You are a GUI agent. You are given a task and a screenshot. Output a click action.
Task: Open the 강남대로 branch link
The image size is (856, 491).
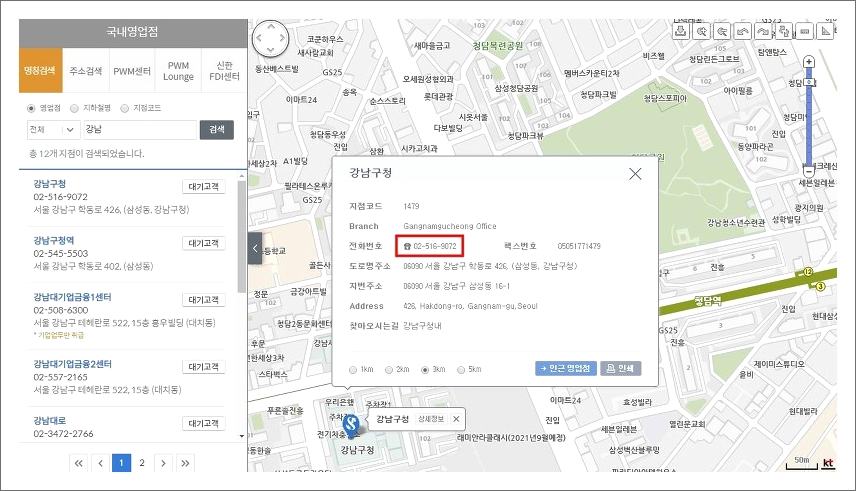coord(49,421)
